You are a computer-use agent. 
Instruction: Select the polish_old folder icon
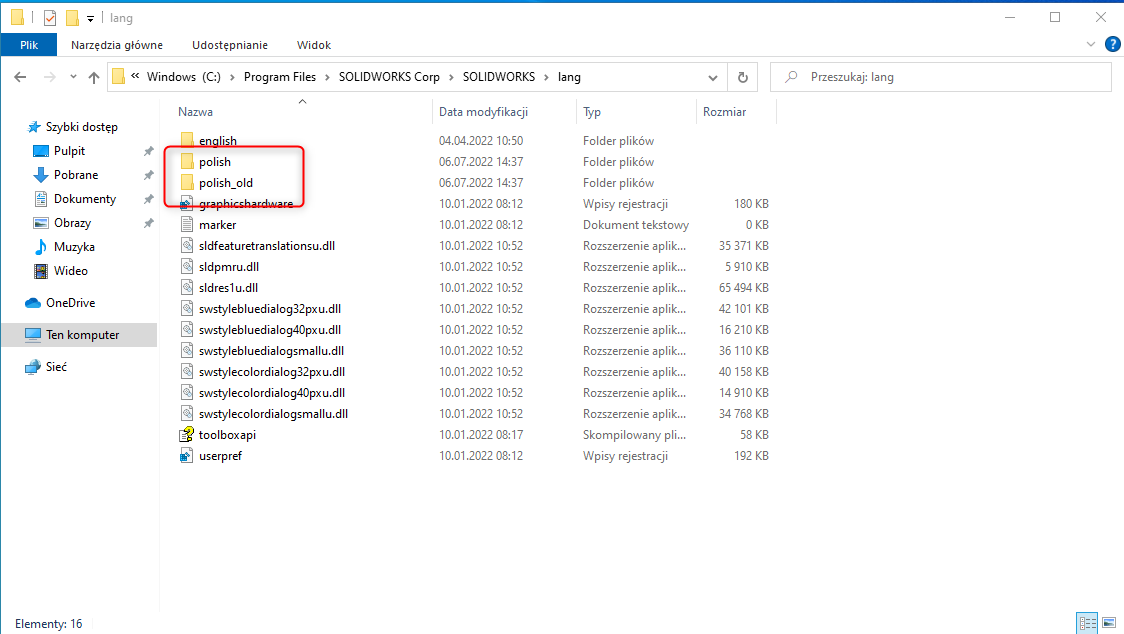pyautogui.click(x=187, y=182)
